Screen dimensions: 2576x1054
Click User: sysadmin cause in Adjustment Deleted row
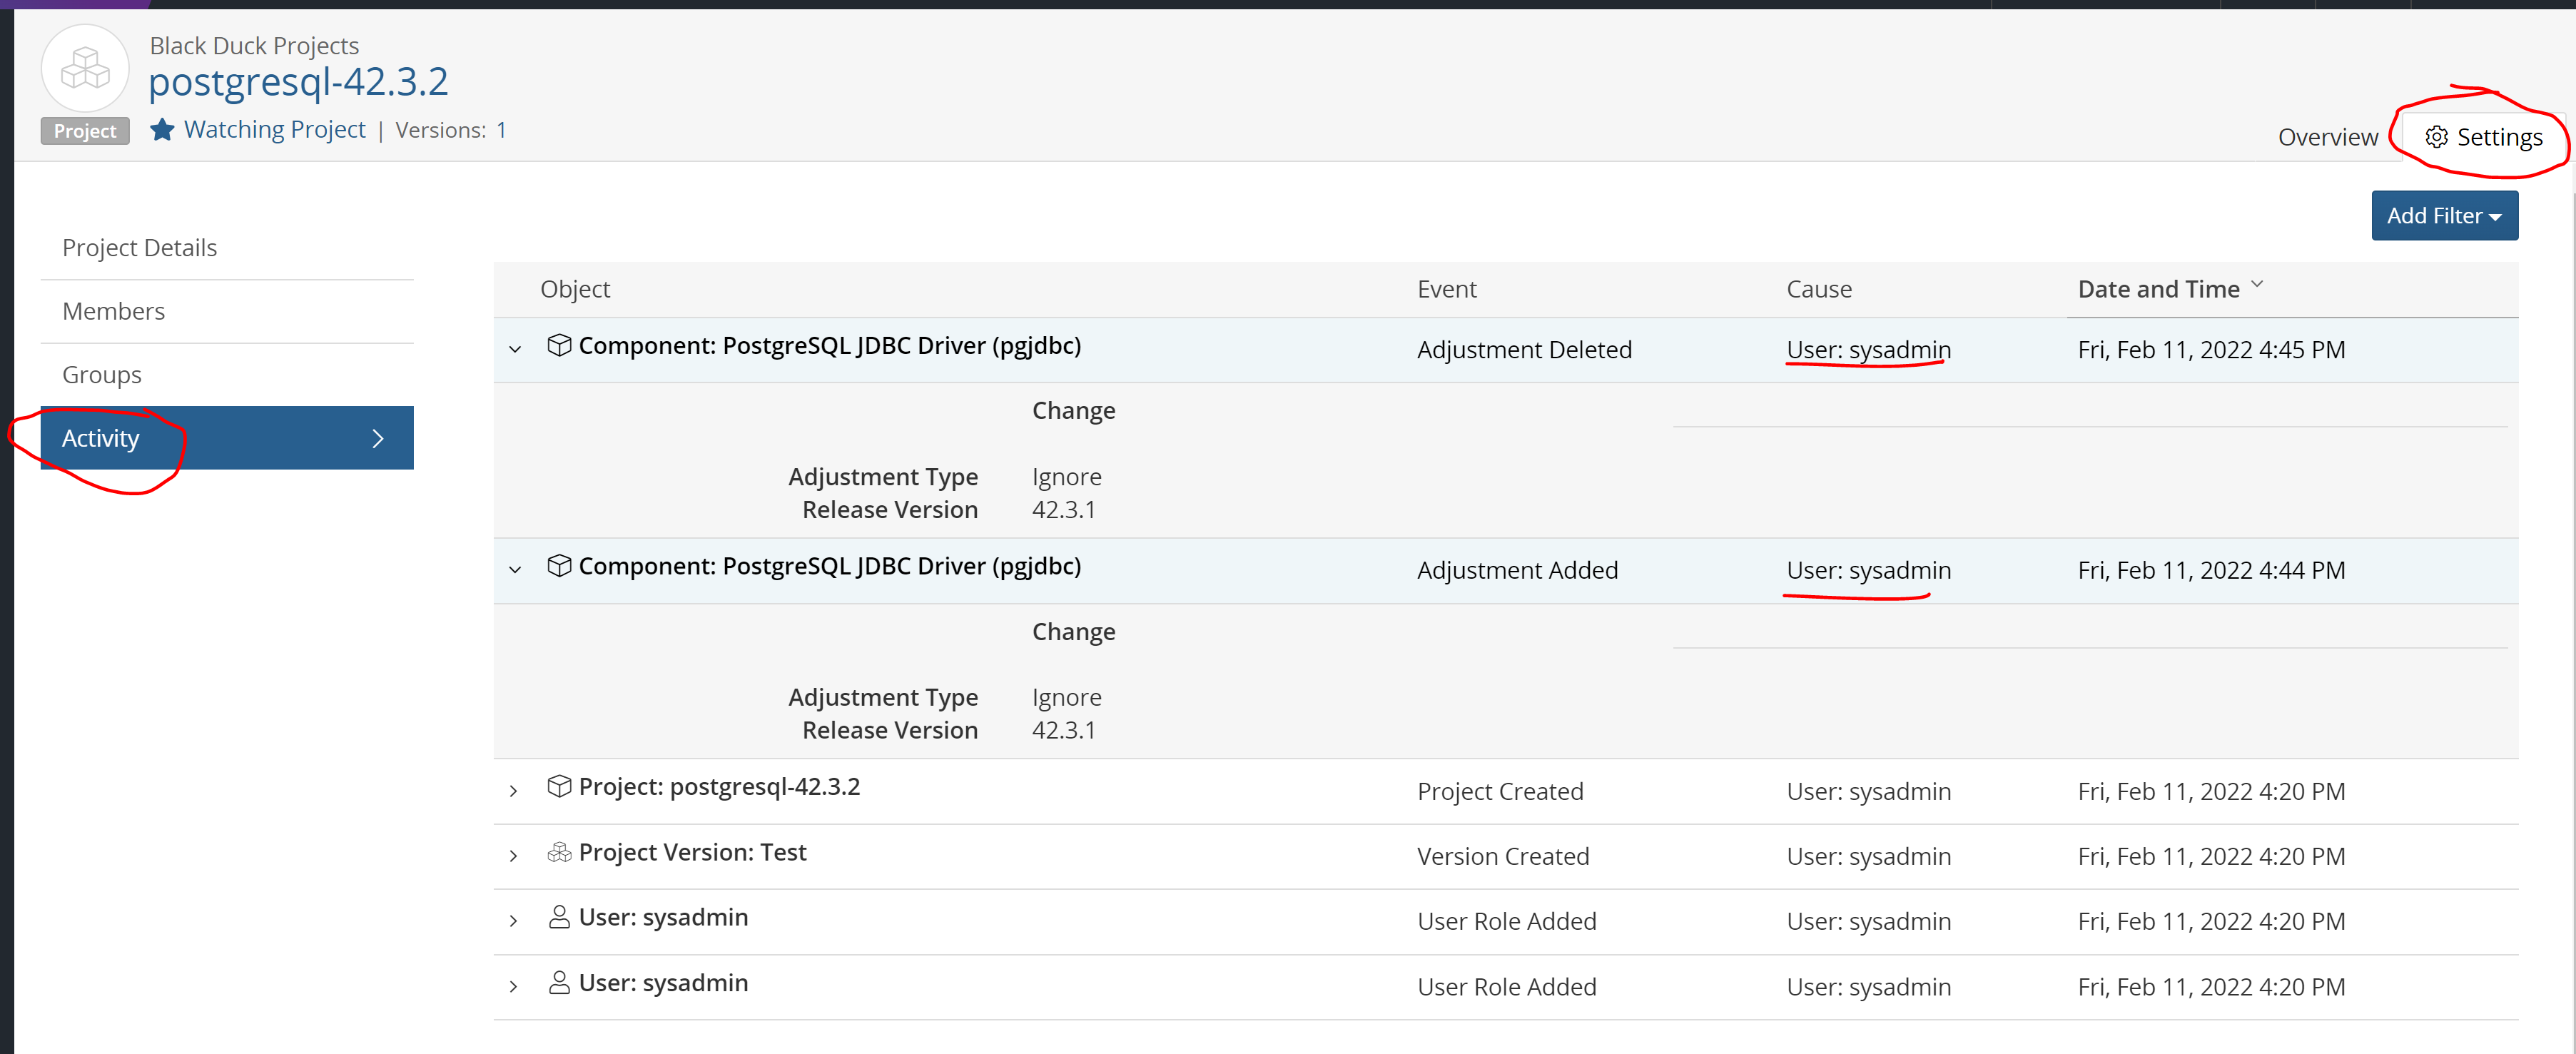(x=1868, y=350)
